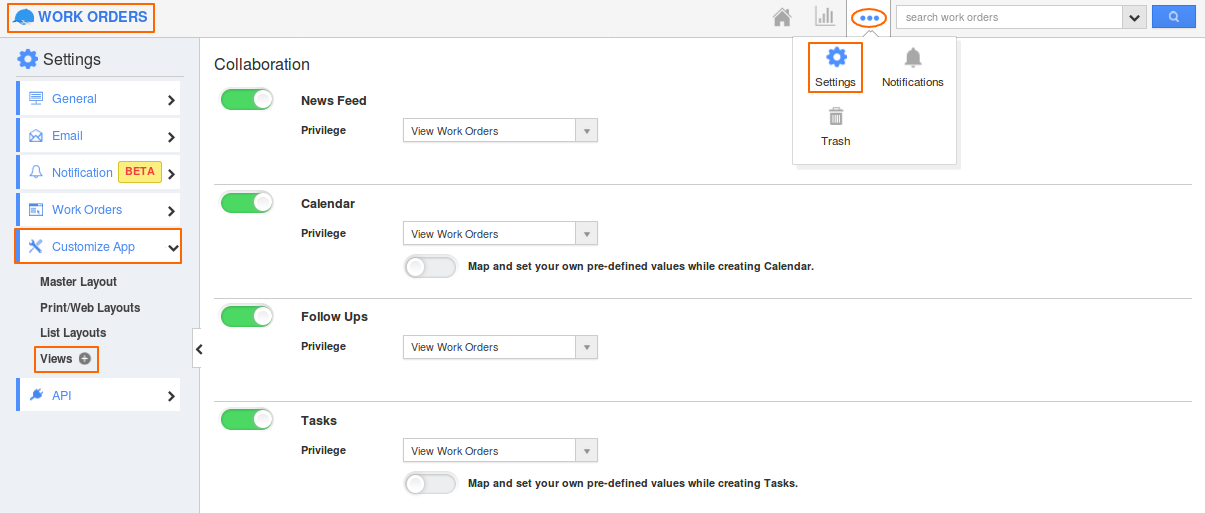Click the search work orders field

point(1009,17)
